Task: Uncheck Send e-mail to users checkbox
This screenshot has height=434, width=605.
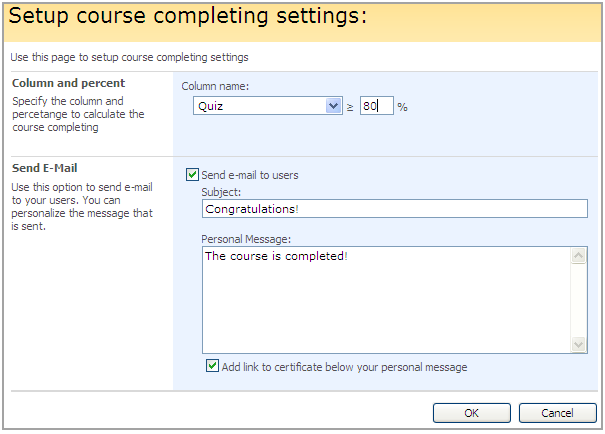Action: [x=192, y=174]
